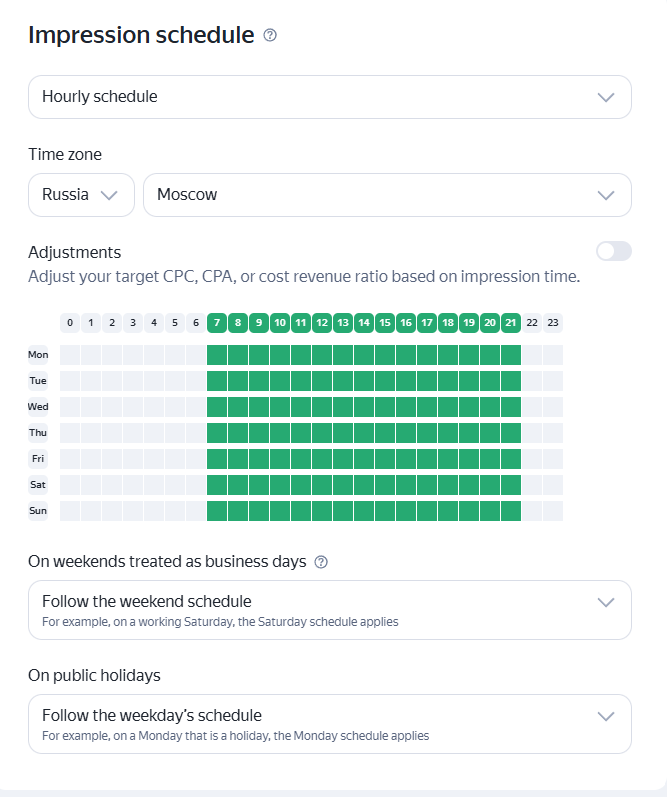Open the Follow the weekend schedule dropdown
This screenshot has height=797, width=667.
tap(330, 610)
